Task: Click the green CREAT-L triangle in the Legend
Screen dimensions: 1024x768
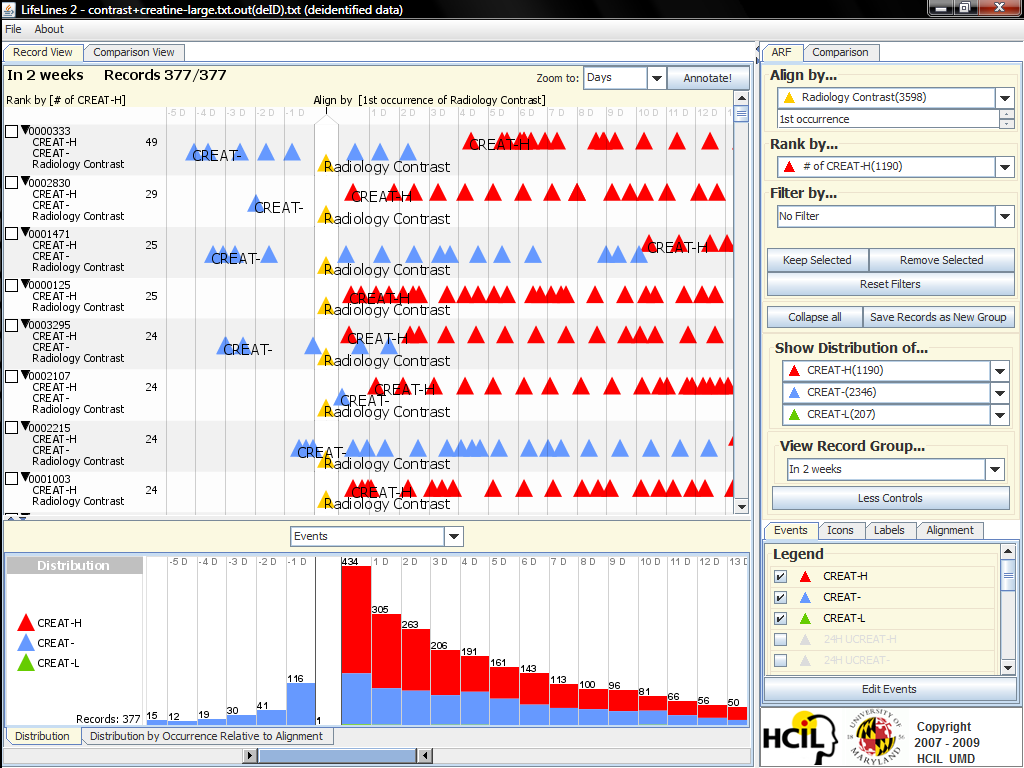Action: [x=805, y=619]
